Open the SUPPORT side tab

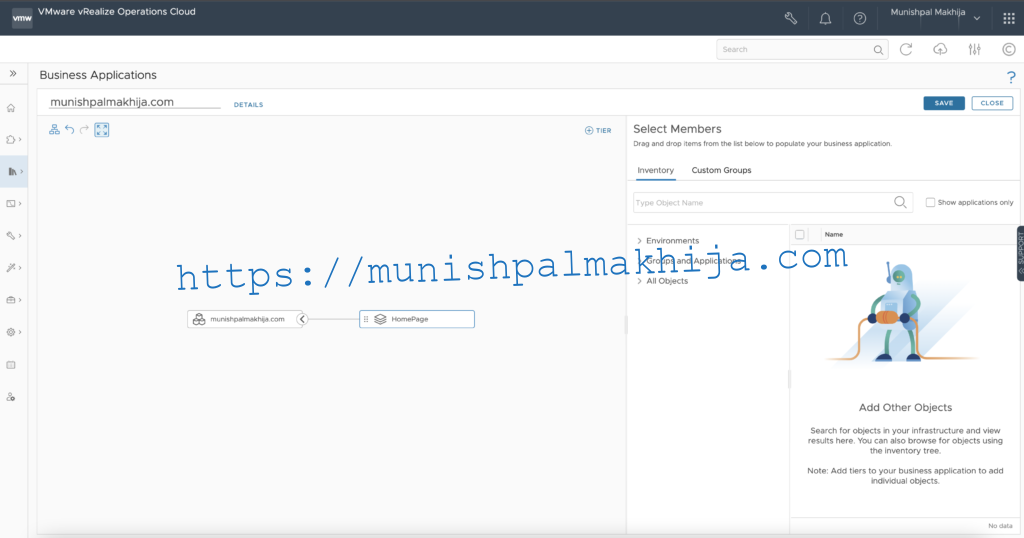coord(1020,253)
